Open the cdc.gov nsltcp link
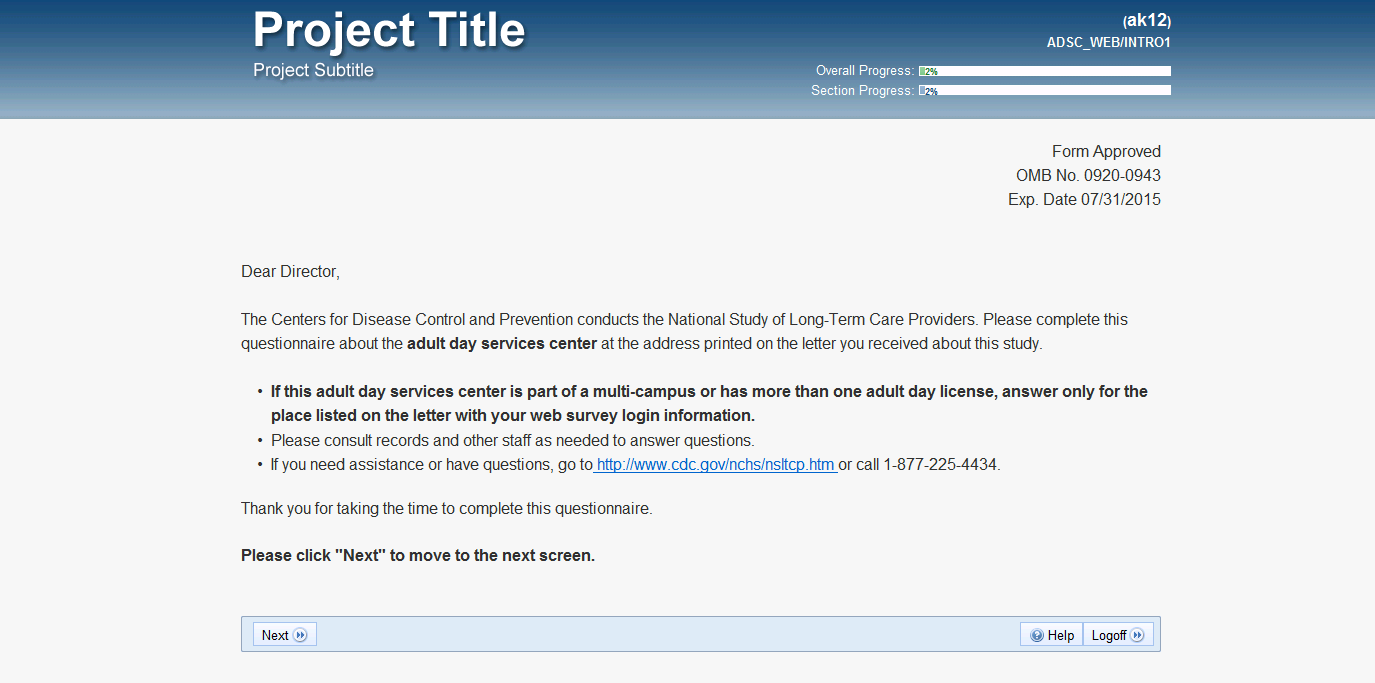Image resolution: width=1375 pixels, height=683 pixels. point(715,465)
